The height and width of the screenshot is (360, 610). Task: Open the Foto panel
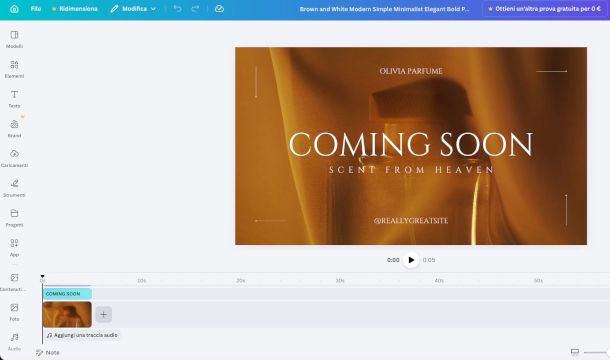(x=14, y=313)
